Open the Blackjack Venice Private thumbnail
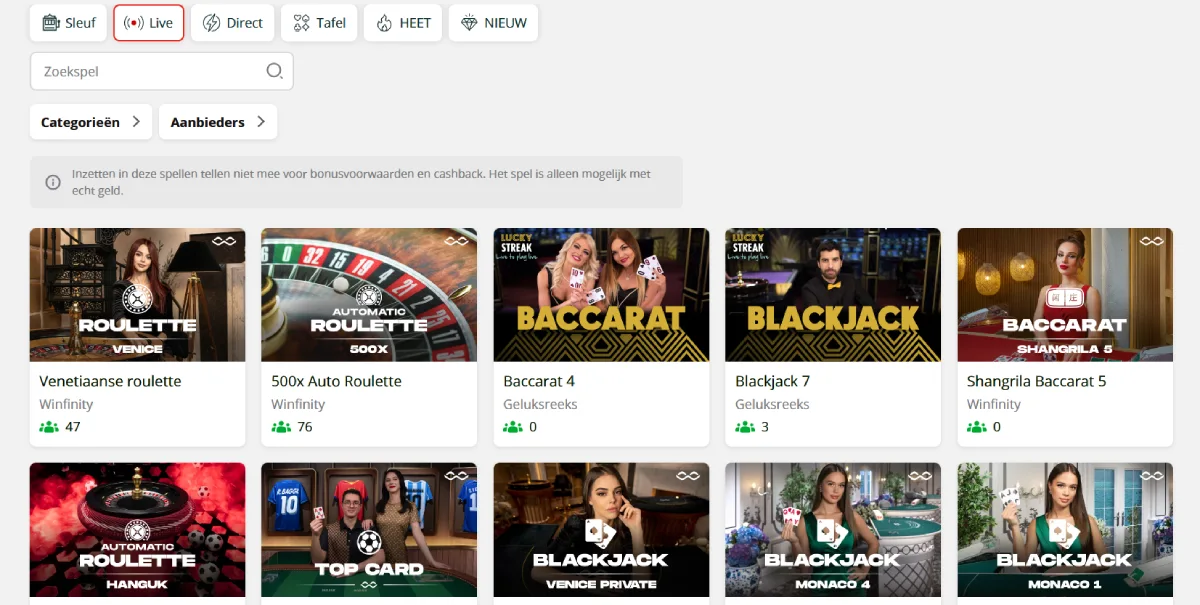The width and height of the screenshot is (1200, 605). tap(601, 530)
